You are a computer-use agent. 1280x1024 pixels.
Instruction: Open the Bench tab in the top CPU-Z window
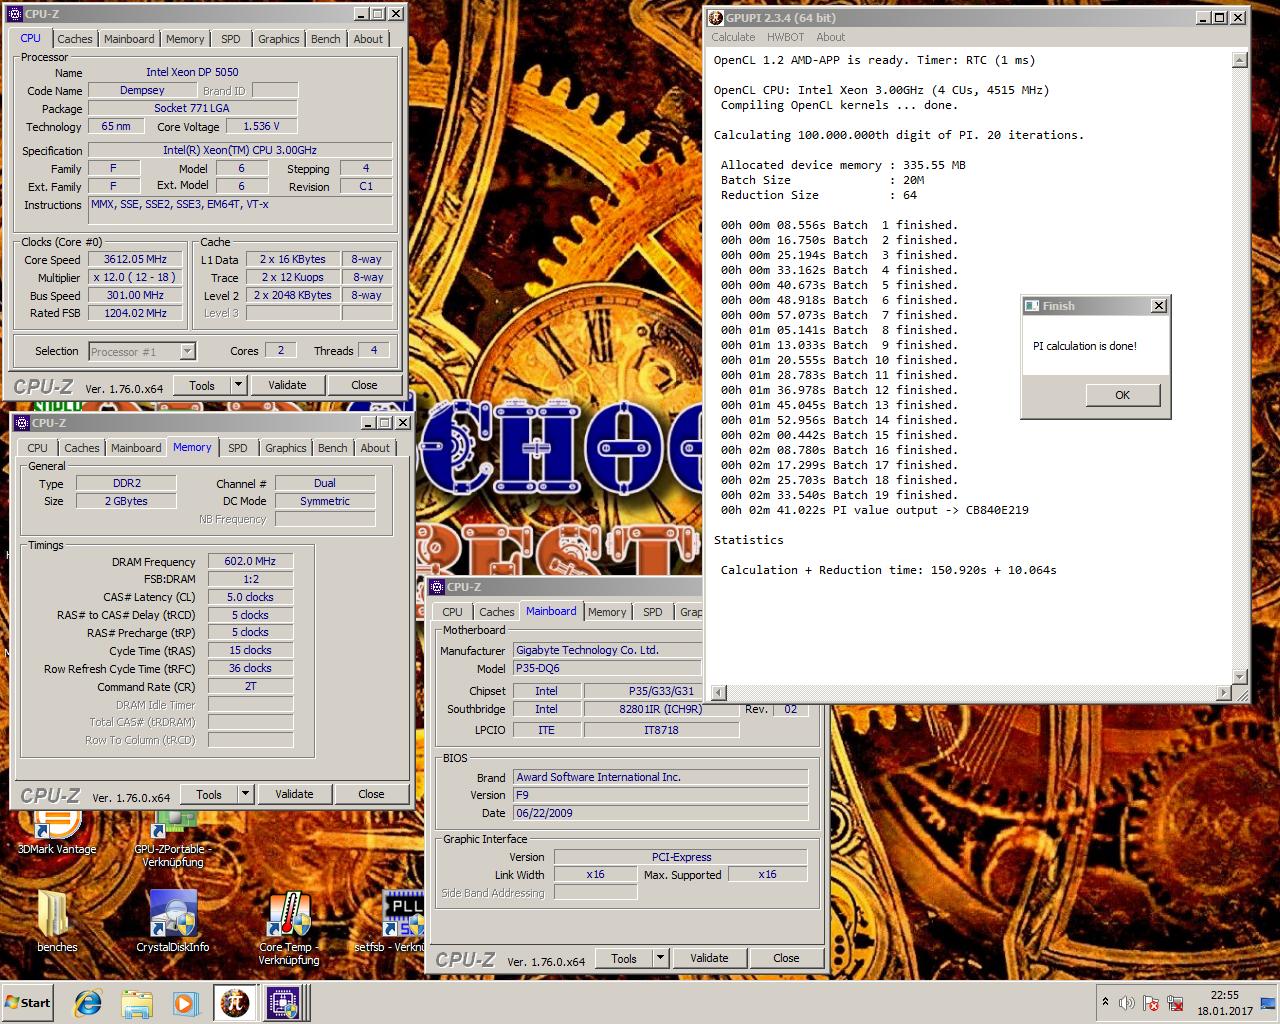(x=325, y=39)
